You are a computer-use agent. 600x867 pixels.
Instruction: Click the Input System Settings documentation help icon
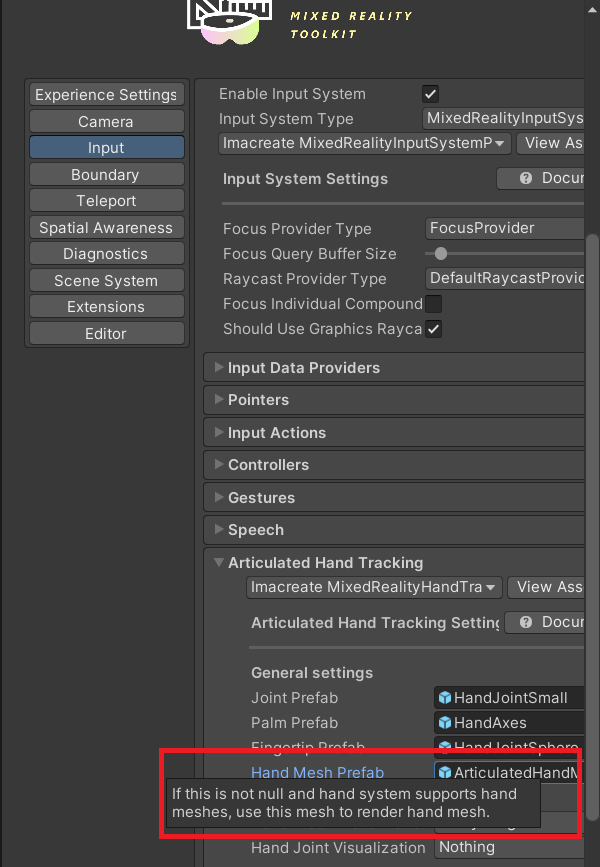[526, 178]
